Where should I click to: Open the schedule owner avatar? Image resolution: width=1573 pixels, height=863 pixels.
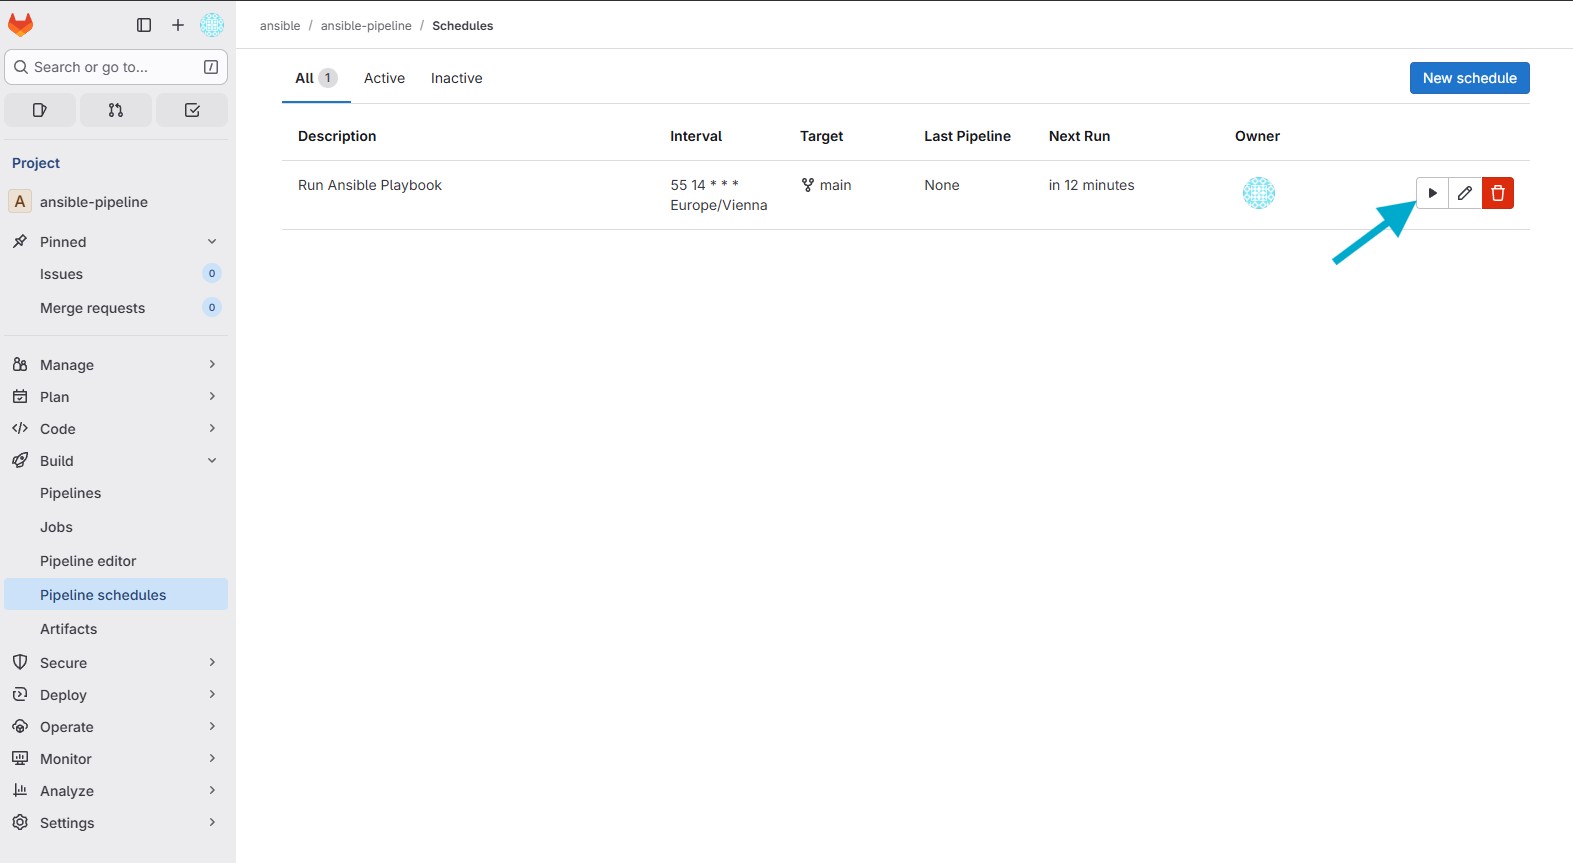point(1258,192)
